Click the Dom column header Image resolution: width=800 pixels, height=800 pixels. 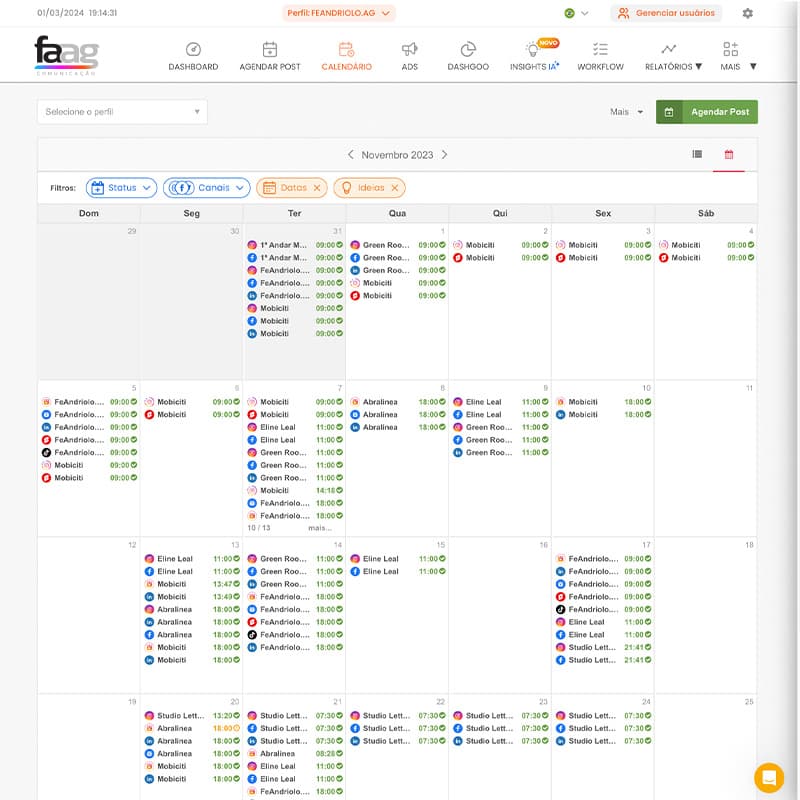click(89, 213)
